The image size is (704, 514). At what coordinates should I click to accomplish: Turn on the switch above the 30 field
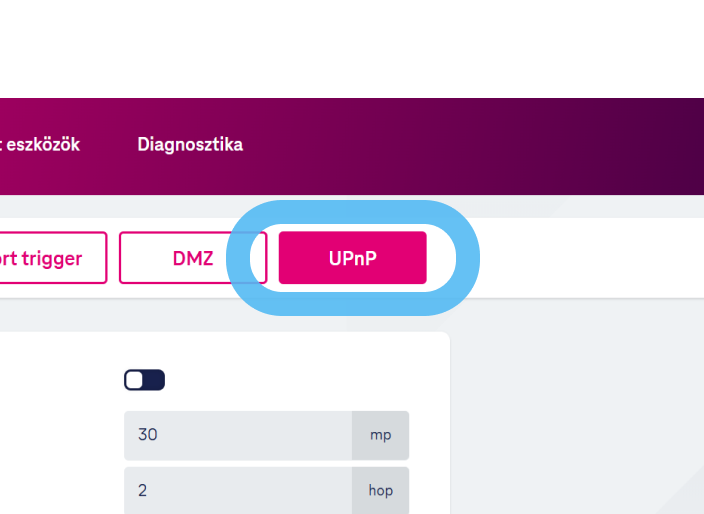click(x=144, y=380)
